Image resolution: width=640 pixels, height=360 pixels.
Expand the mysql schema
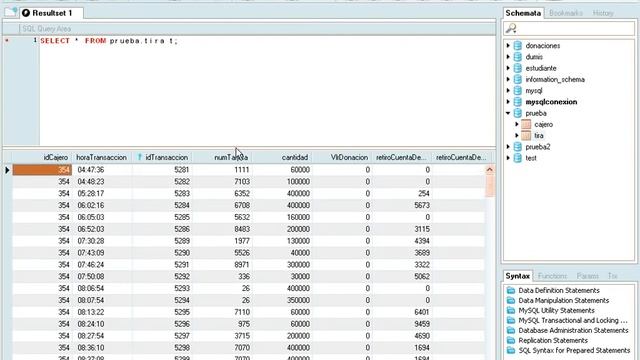tap(508, 91)
